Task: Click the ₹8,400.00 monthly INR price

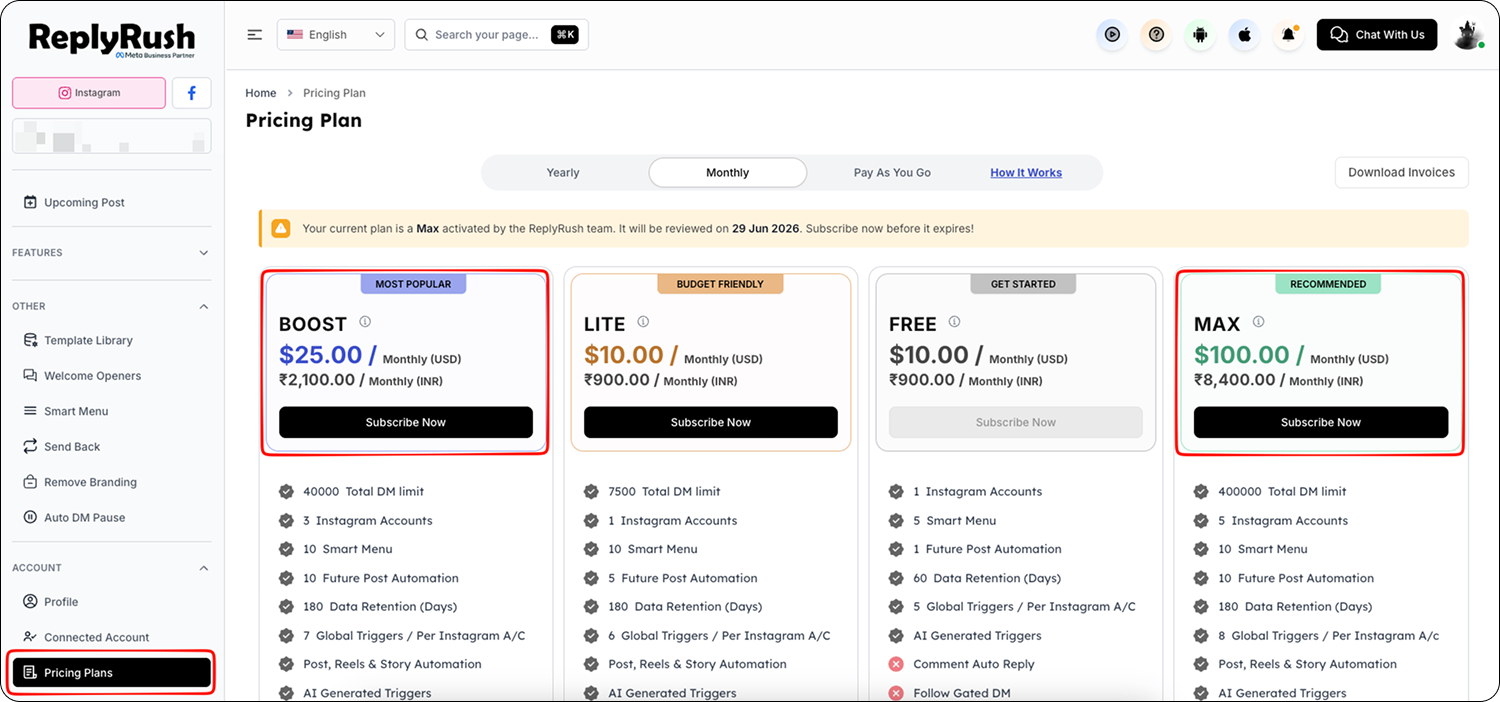Action: pyautogui.click(x=1278, y=381)
